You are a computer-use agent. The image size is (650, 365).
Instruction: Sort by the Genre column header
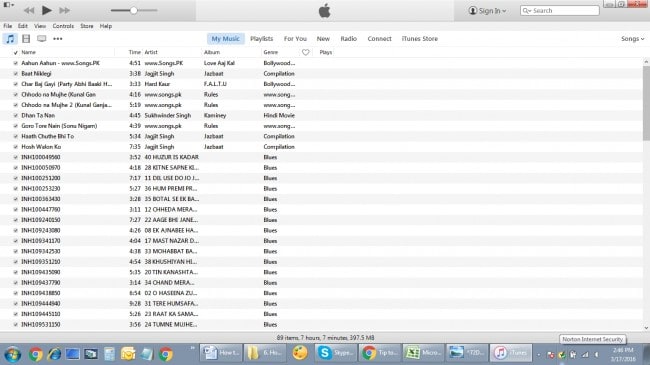pos(271,52)
